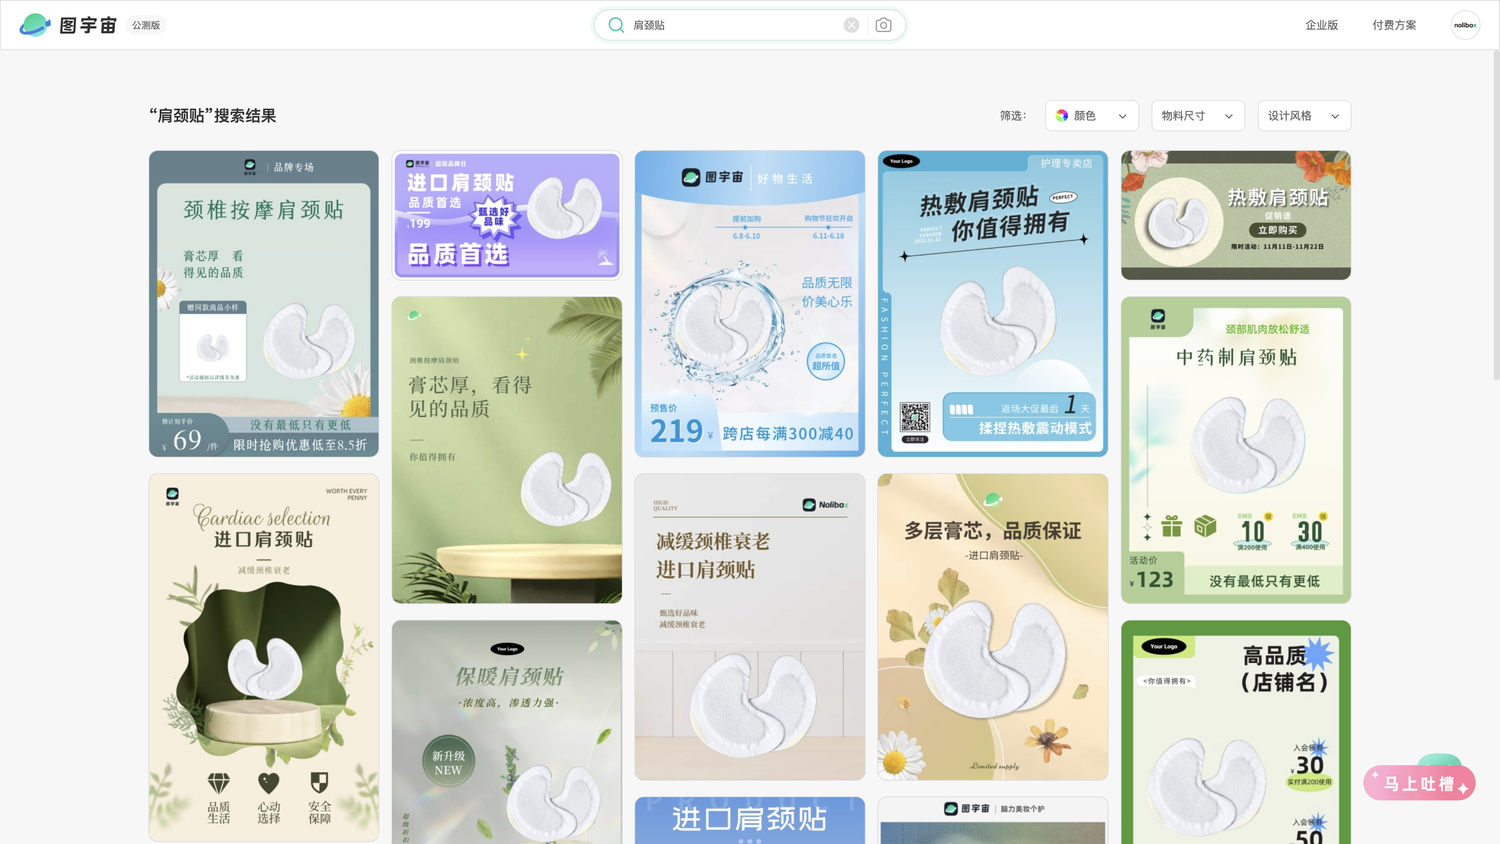Image resolution: width=1500 pixels, height=844 pixels.
Task: Open image search via camera icon
Action: (x=883, y=25)
